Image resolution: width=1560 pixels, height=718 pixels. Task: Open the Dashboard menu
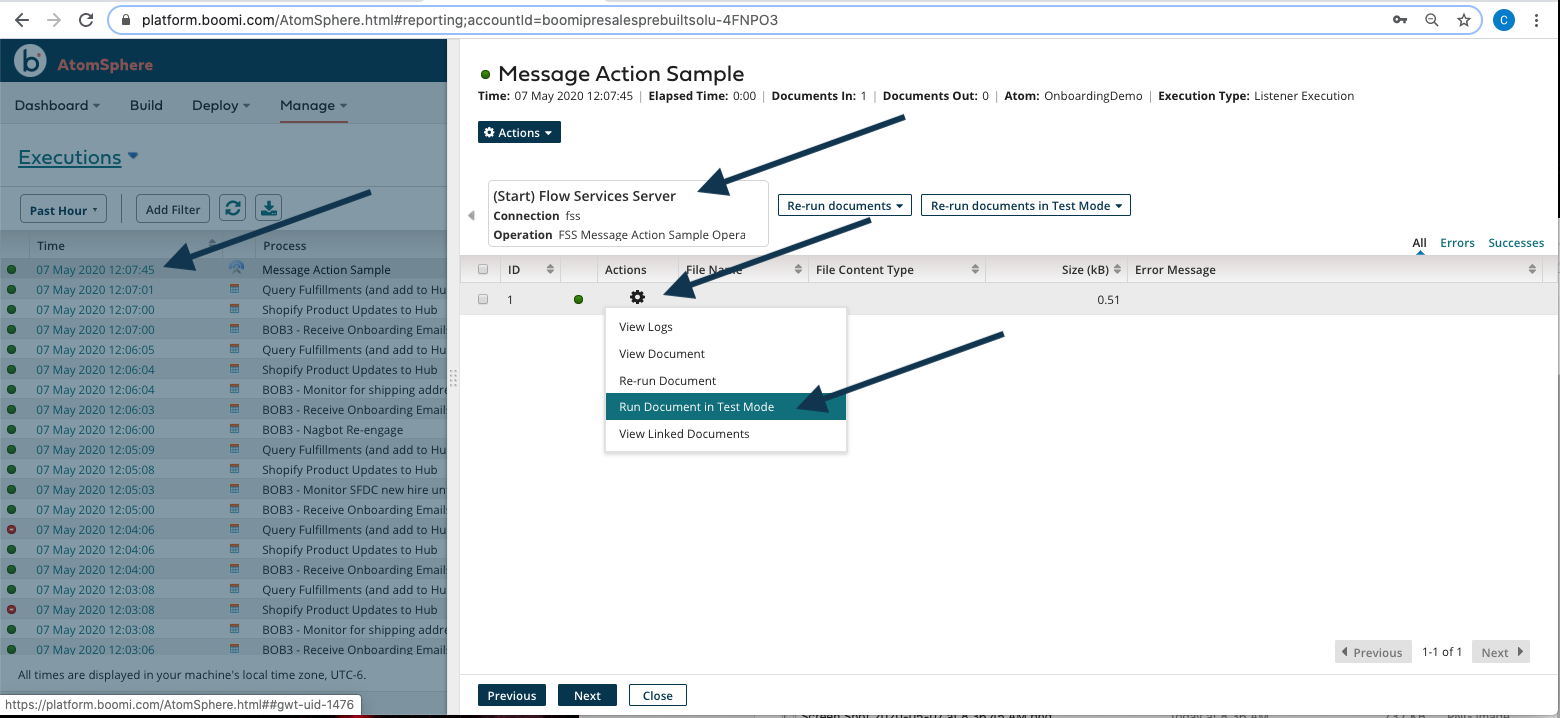tap(57, 105)
